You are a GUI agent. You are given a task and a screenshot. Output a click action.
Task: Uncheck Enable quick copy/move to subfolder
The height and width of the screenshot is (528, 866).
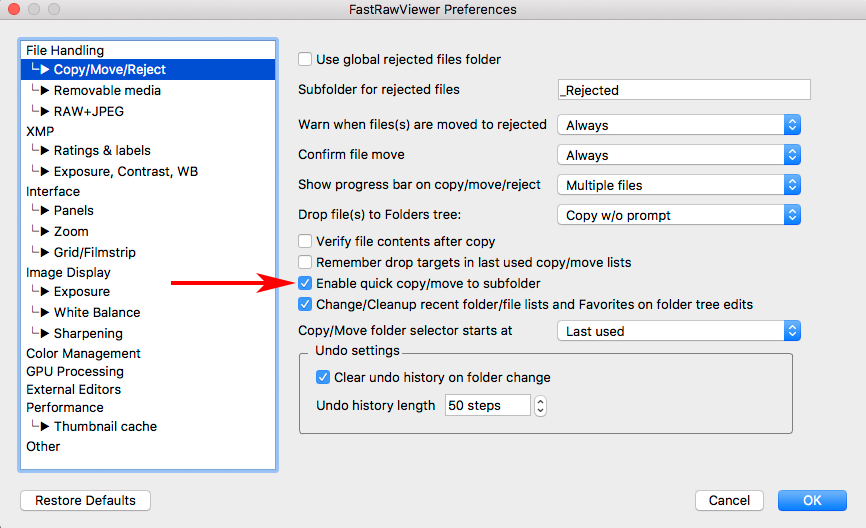coord(306,284)
